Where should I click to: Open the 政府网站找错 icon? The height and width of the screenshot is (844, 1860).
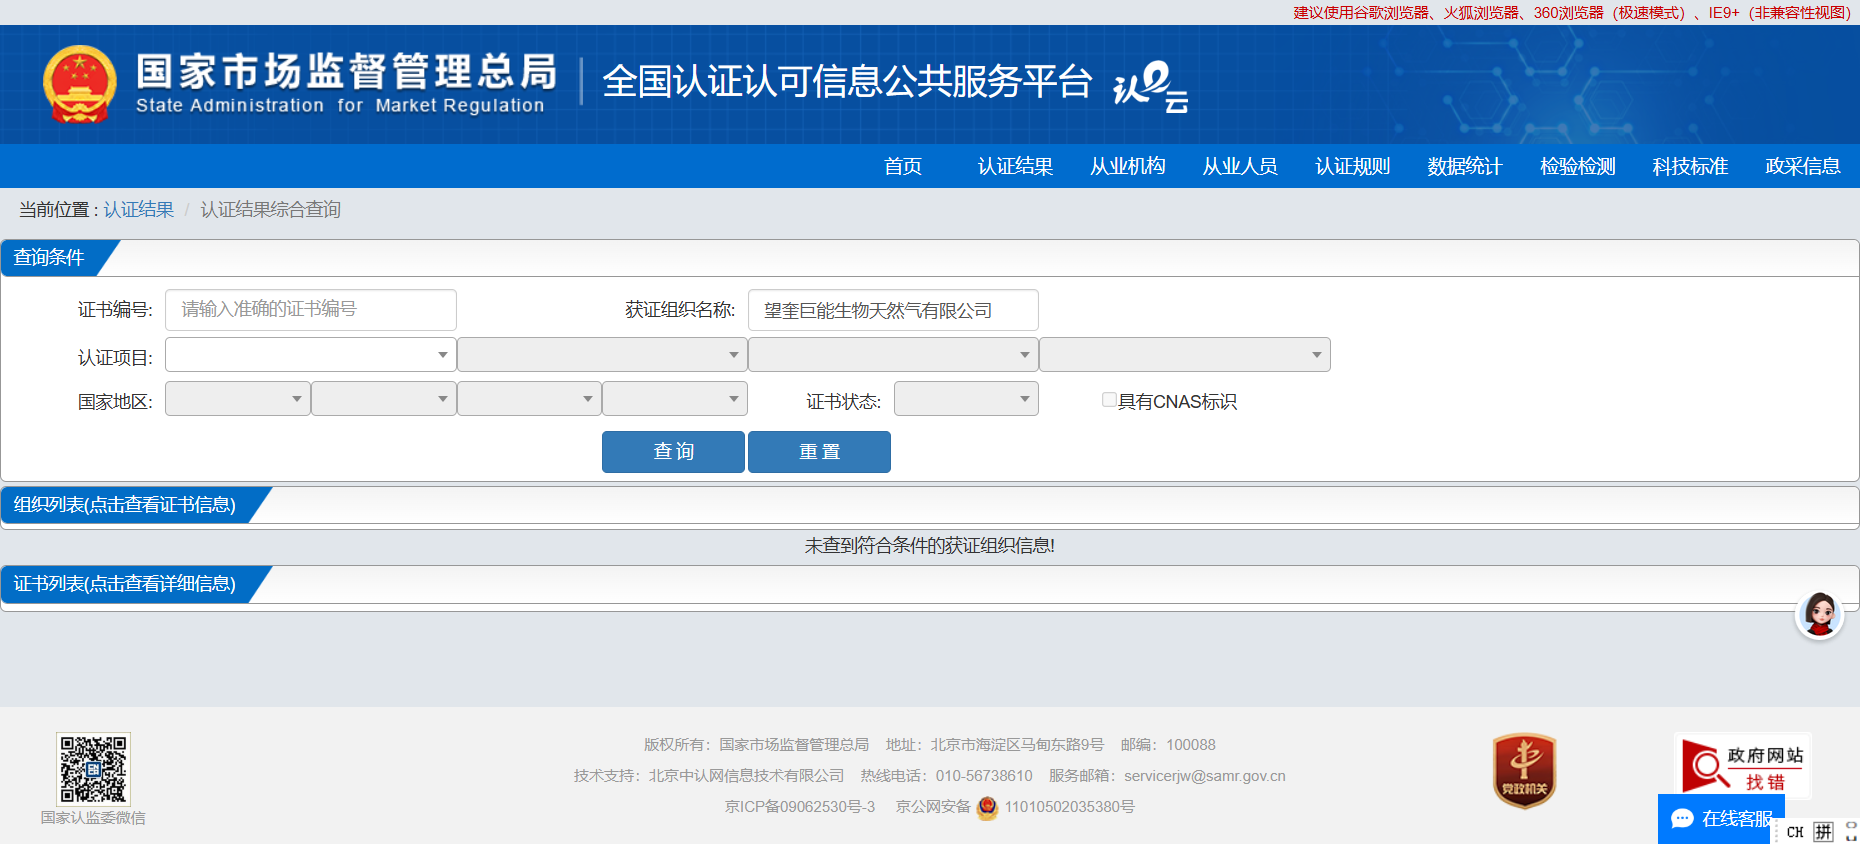[1742, 767]
